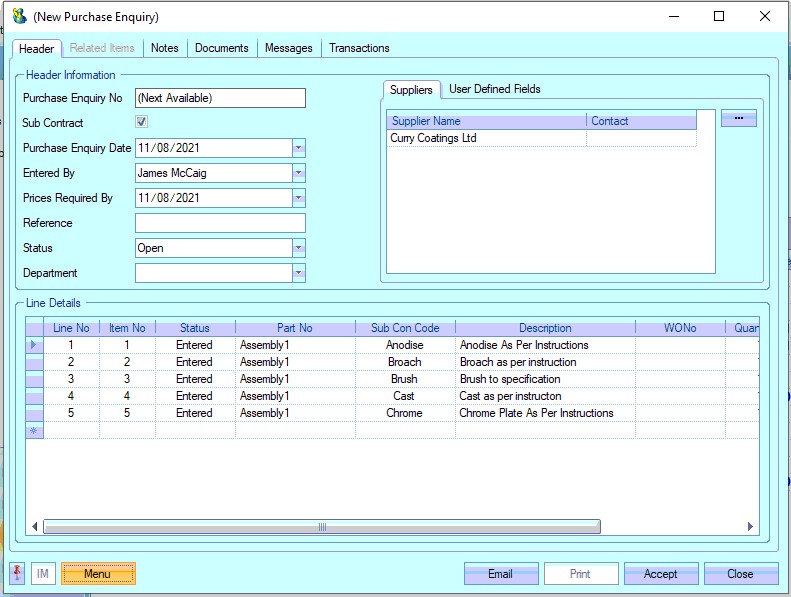Click the application icon in the title bar
791x597 pixels.
(19, 16)
